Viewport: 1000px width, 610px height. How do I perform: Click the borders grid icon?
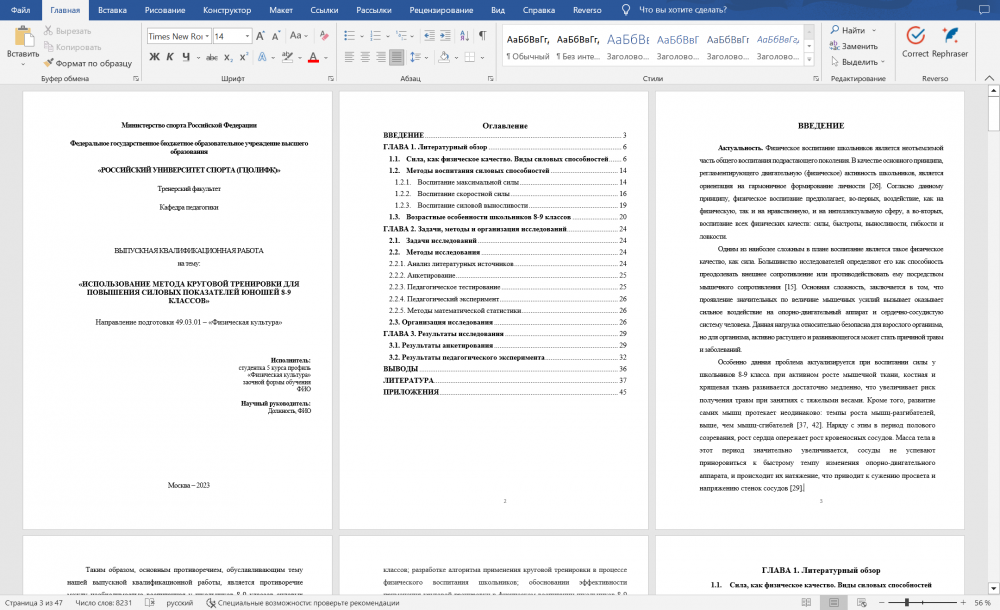pyautogui.click(x=470, y=57)
